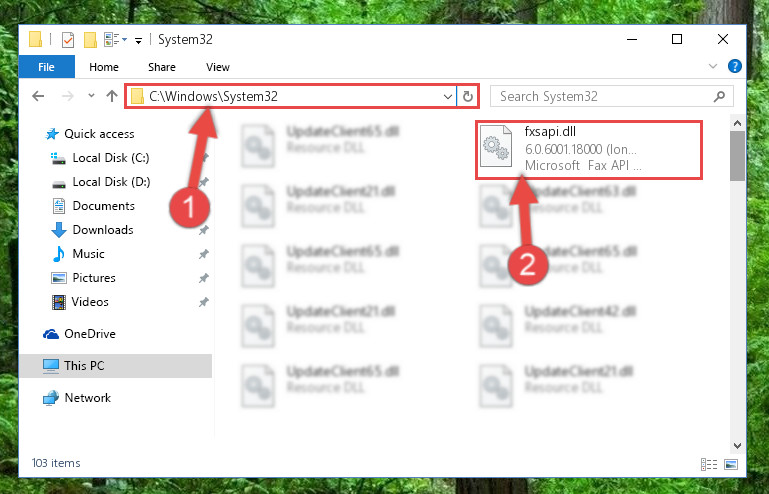Expand the ribbon with the chevron
The width and height of the screenshot is (769, 494).
click(713, 66)
